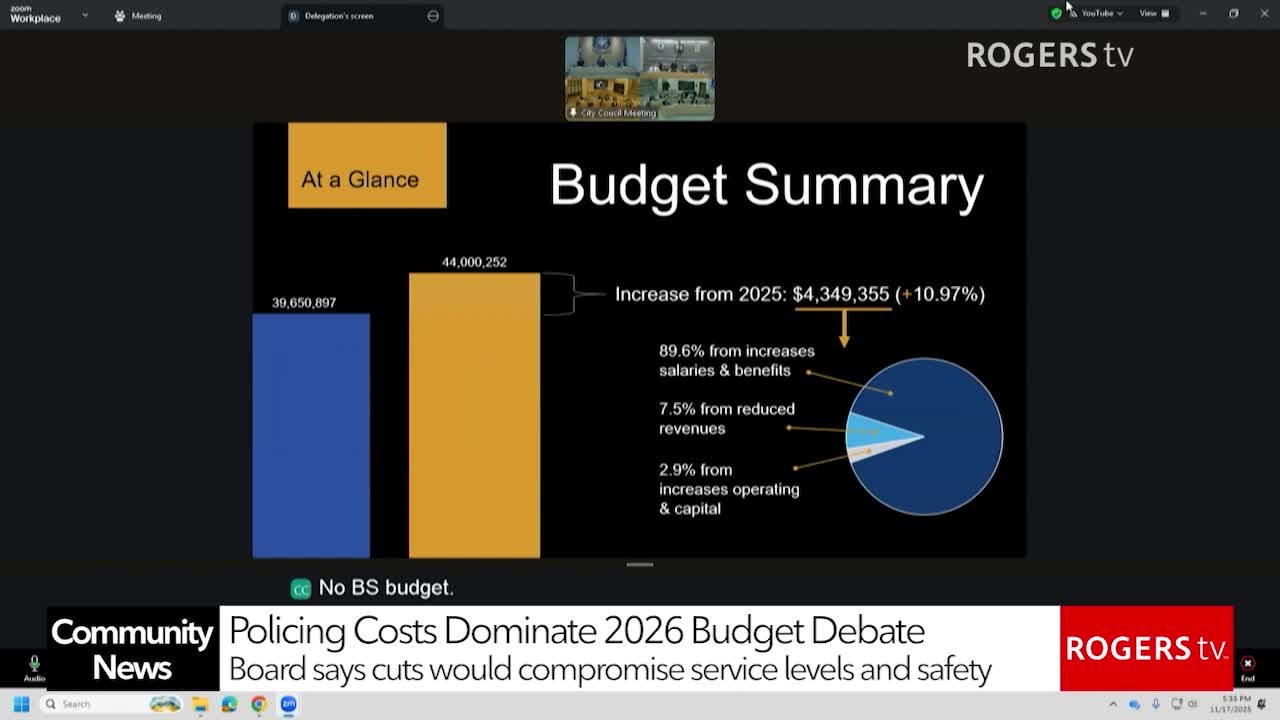
Task: Click the microphone icon in the system tray
Action: (x=1156, y=703)
